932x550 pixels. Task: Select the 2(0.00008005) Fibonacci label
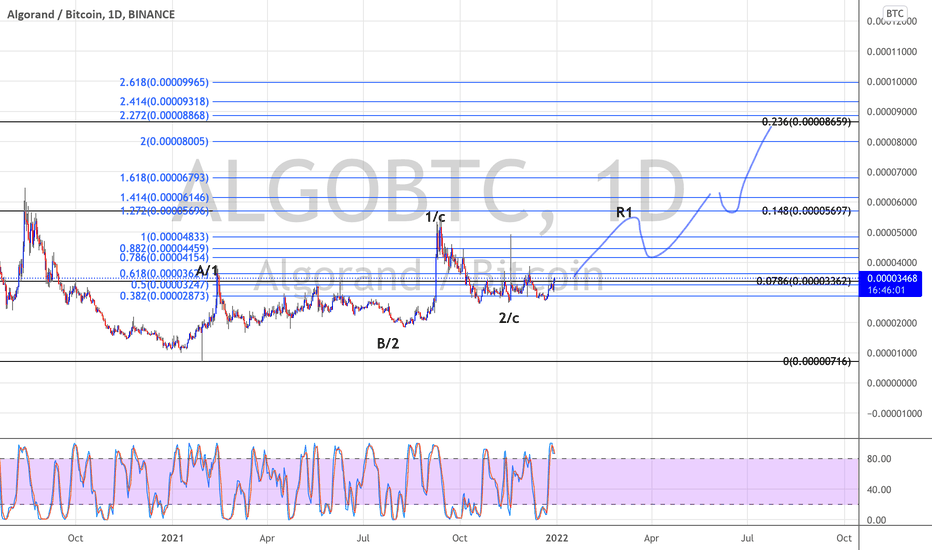tap(174, 142)
